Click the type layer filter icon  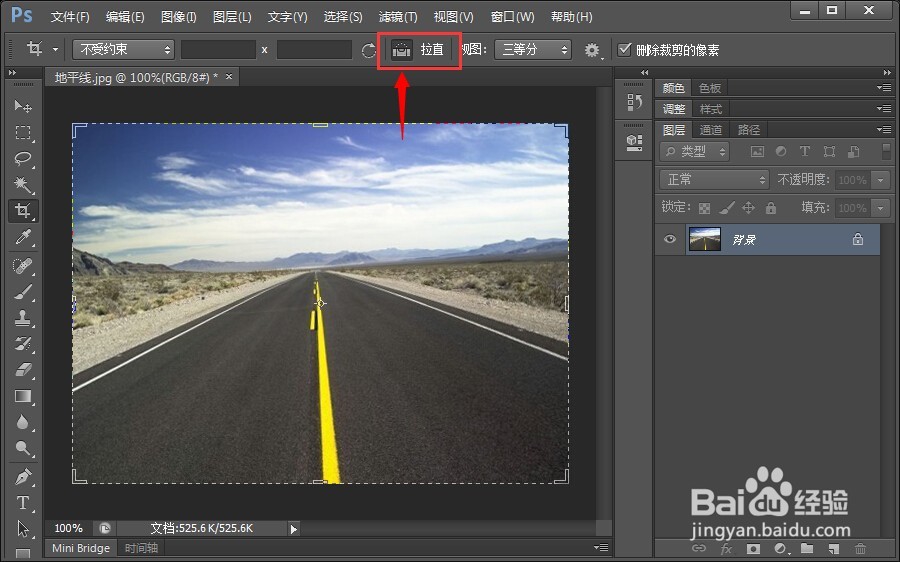[805, 152]
